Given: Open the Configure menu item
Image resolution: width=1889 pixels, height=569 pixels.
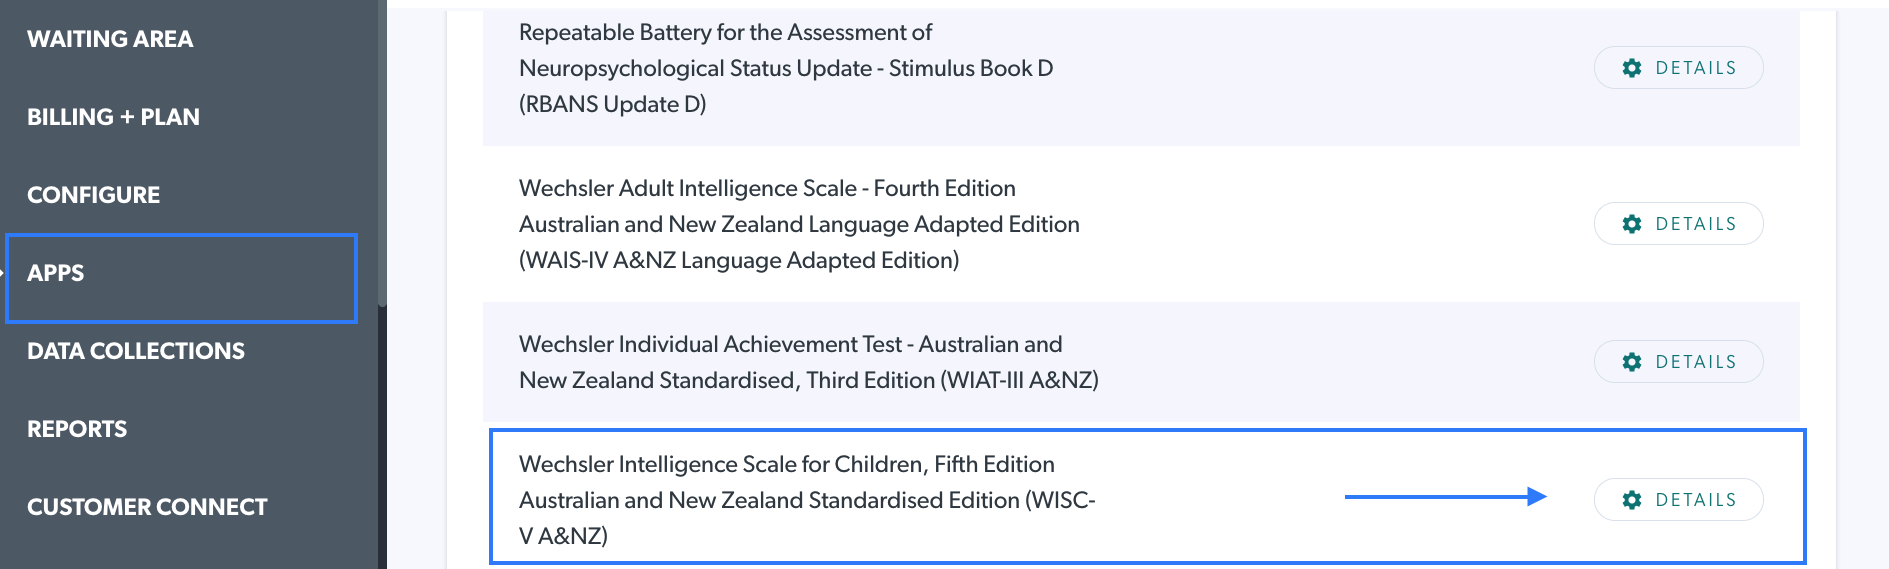Looking at the screenshot, I should pyautogui.click(x=93, y=195).
